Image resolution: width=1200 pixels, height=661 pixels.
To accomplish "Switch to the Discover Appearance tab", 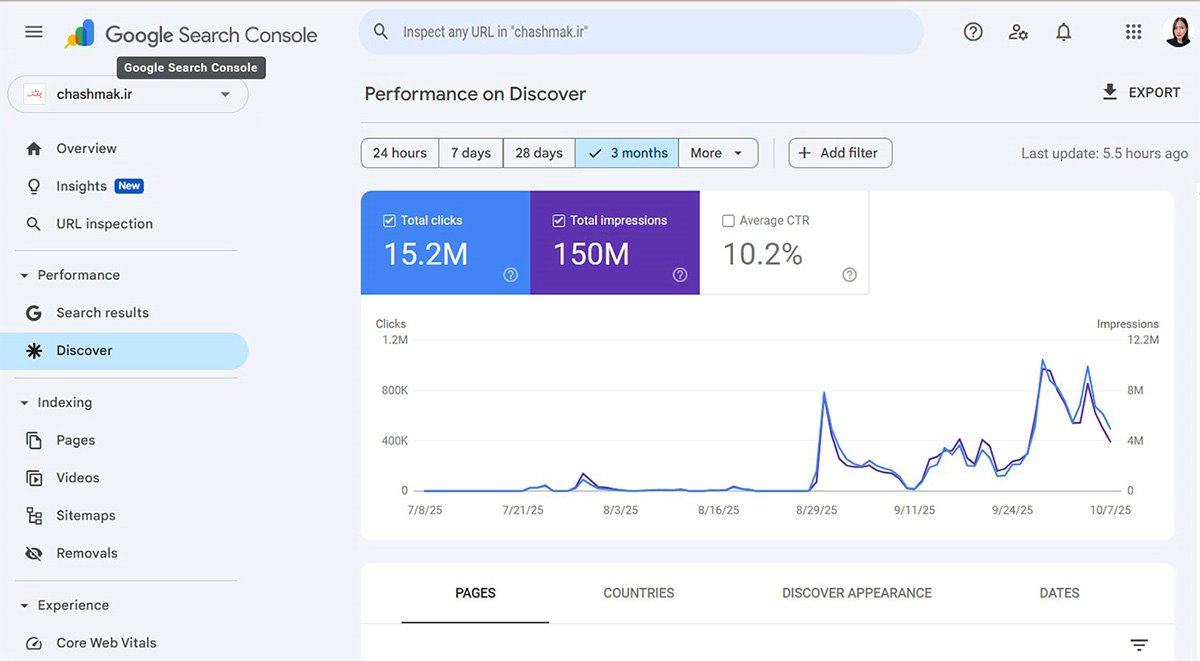I will point(856,593).
